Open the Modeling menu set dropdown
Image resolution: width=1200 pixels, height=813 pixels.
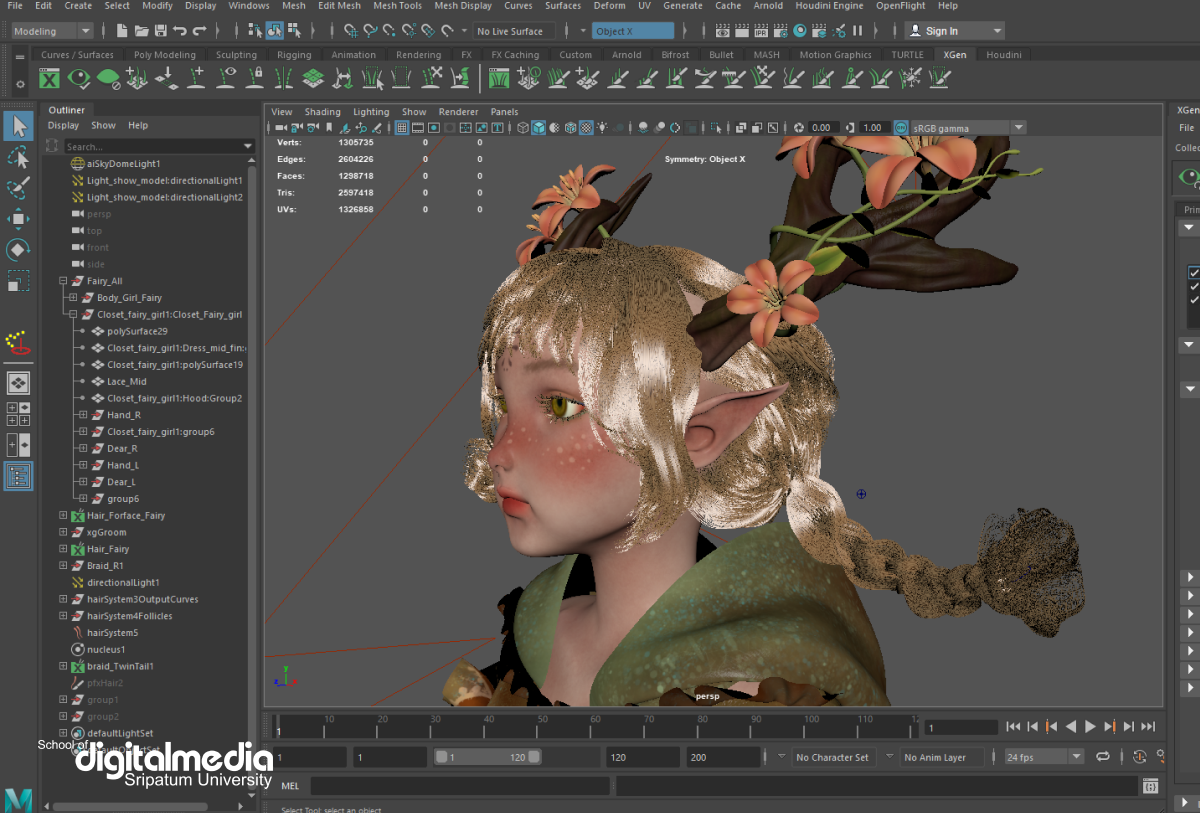(53, 31)
